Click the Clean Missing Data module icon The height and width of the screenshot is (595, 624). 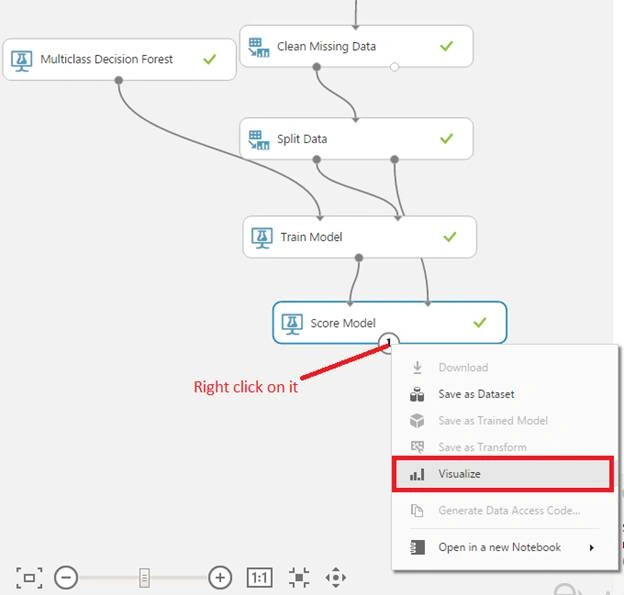(259, 47)
